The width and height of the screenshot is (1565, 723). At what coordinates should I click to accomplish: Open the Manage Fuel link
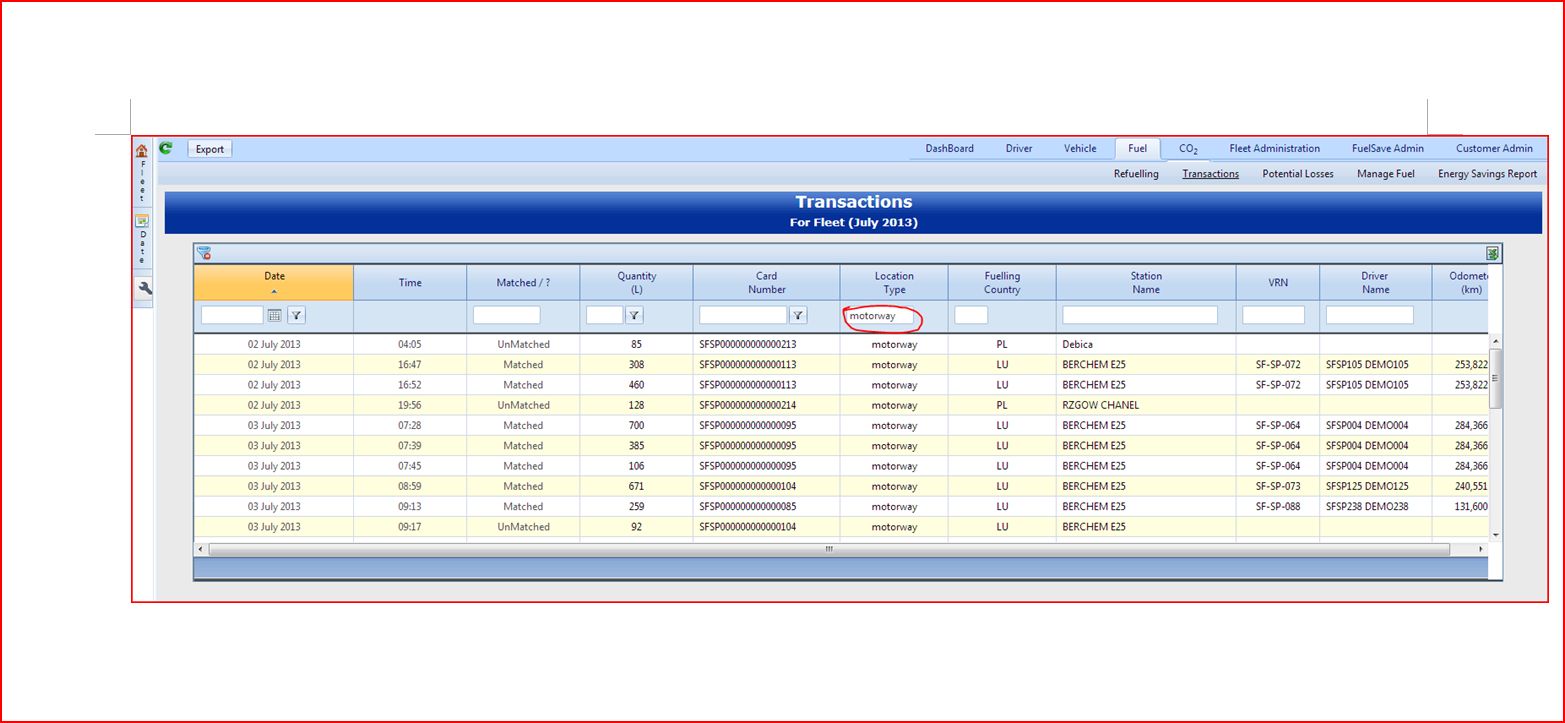pos(1386,174)
